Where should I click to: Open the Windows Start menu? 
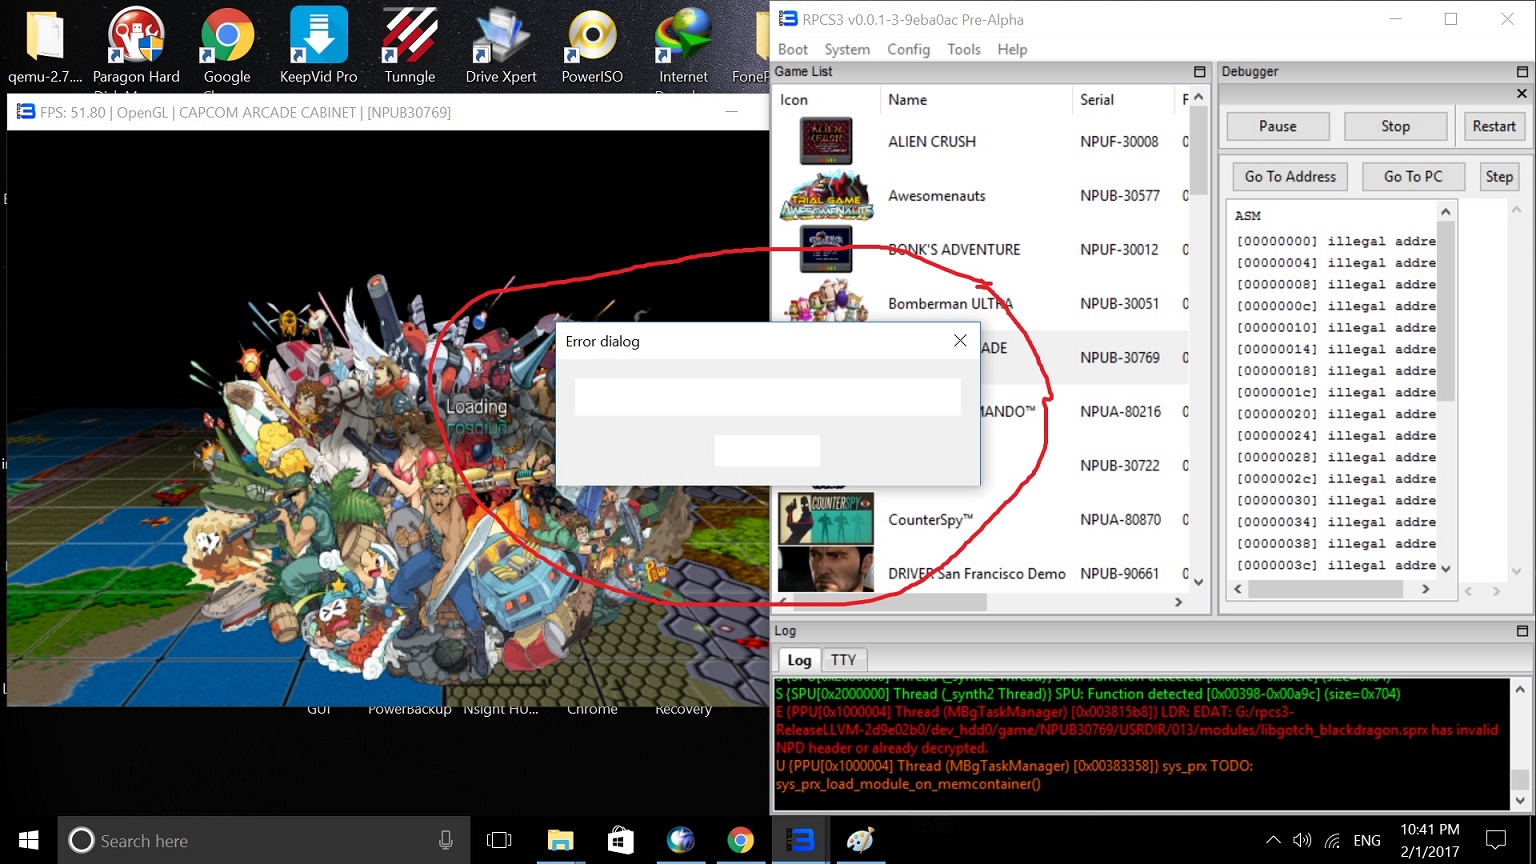tap(28, 840)
